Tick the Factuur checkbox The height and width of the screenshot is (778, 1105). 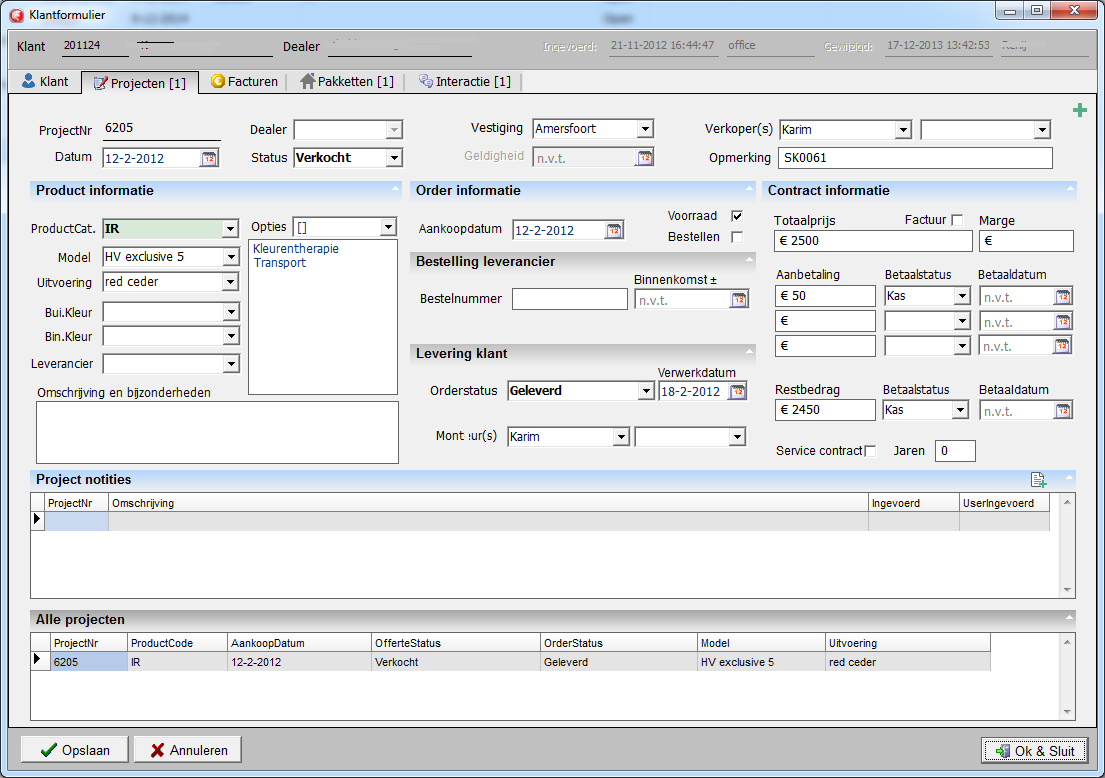pyautogui.click(x=957, y=220)
